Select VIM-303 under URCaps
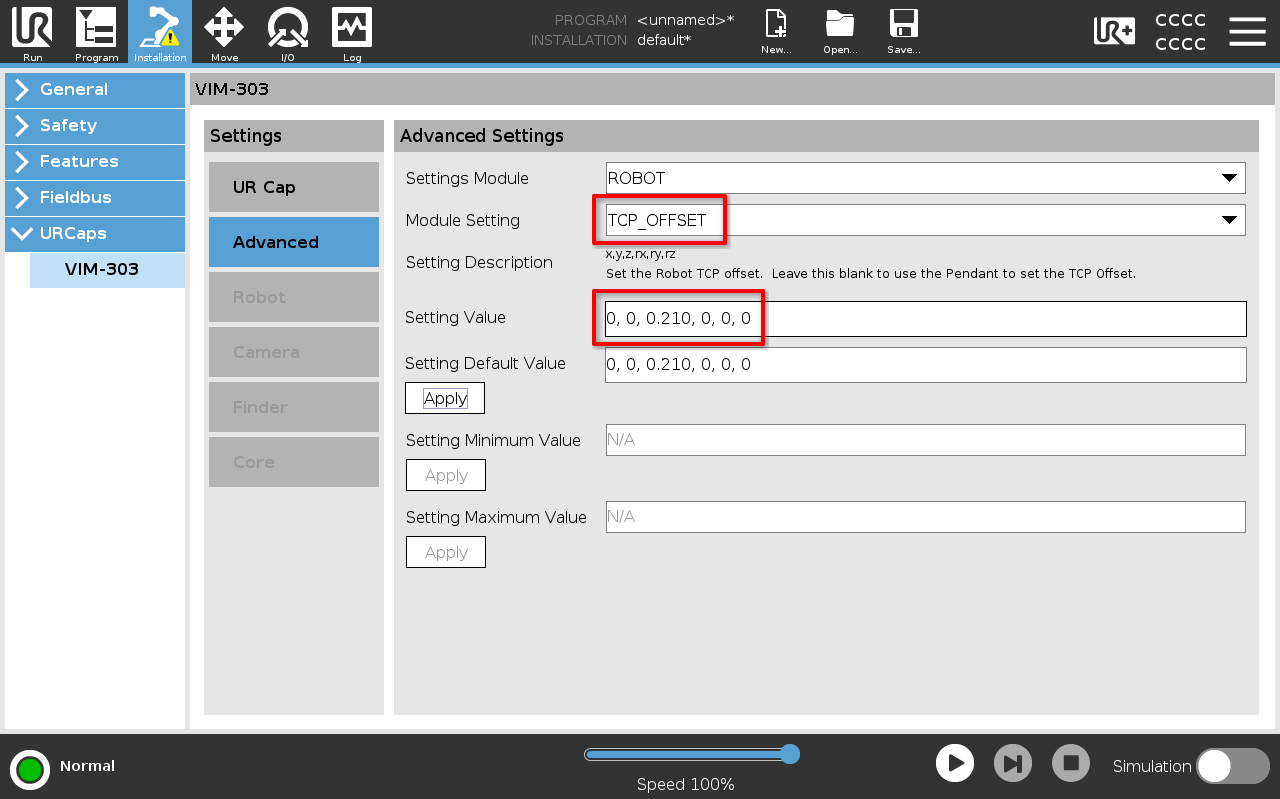This screenshot has height=799, width=1280. pos(107,270)
